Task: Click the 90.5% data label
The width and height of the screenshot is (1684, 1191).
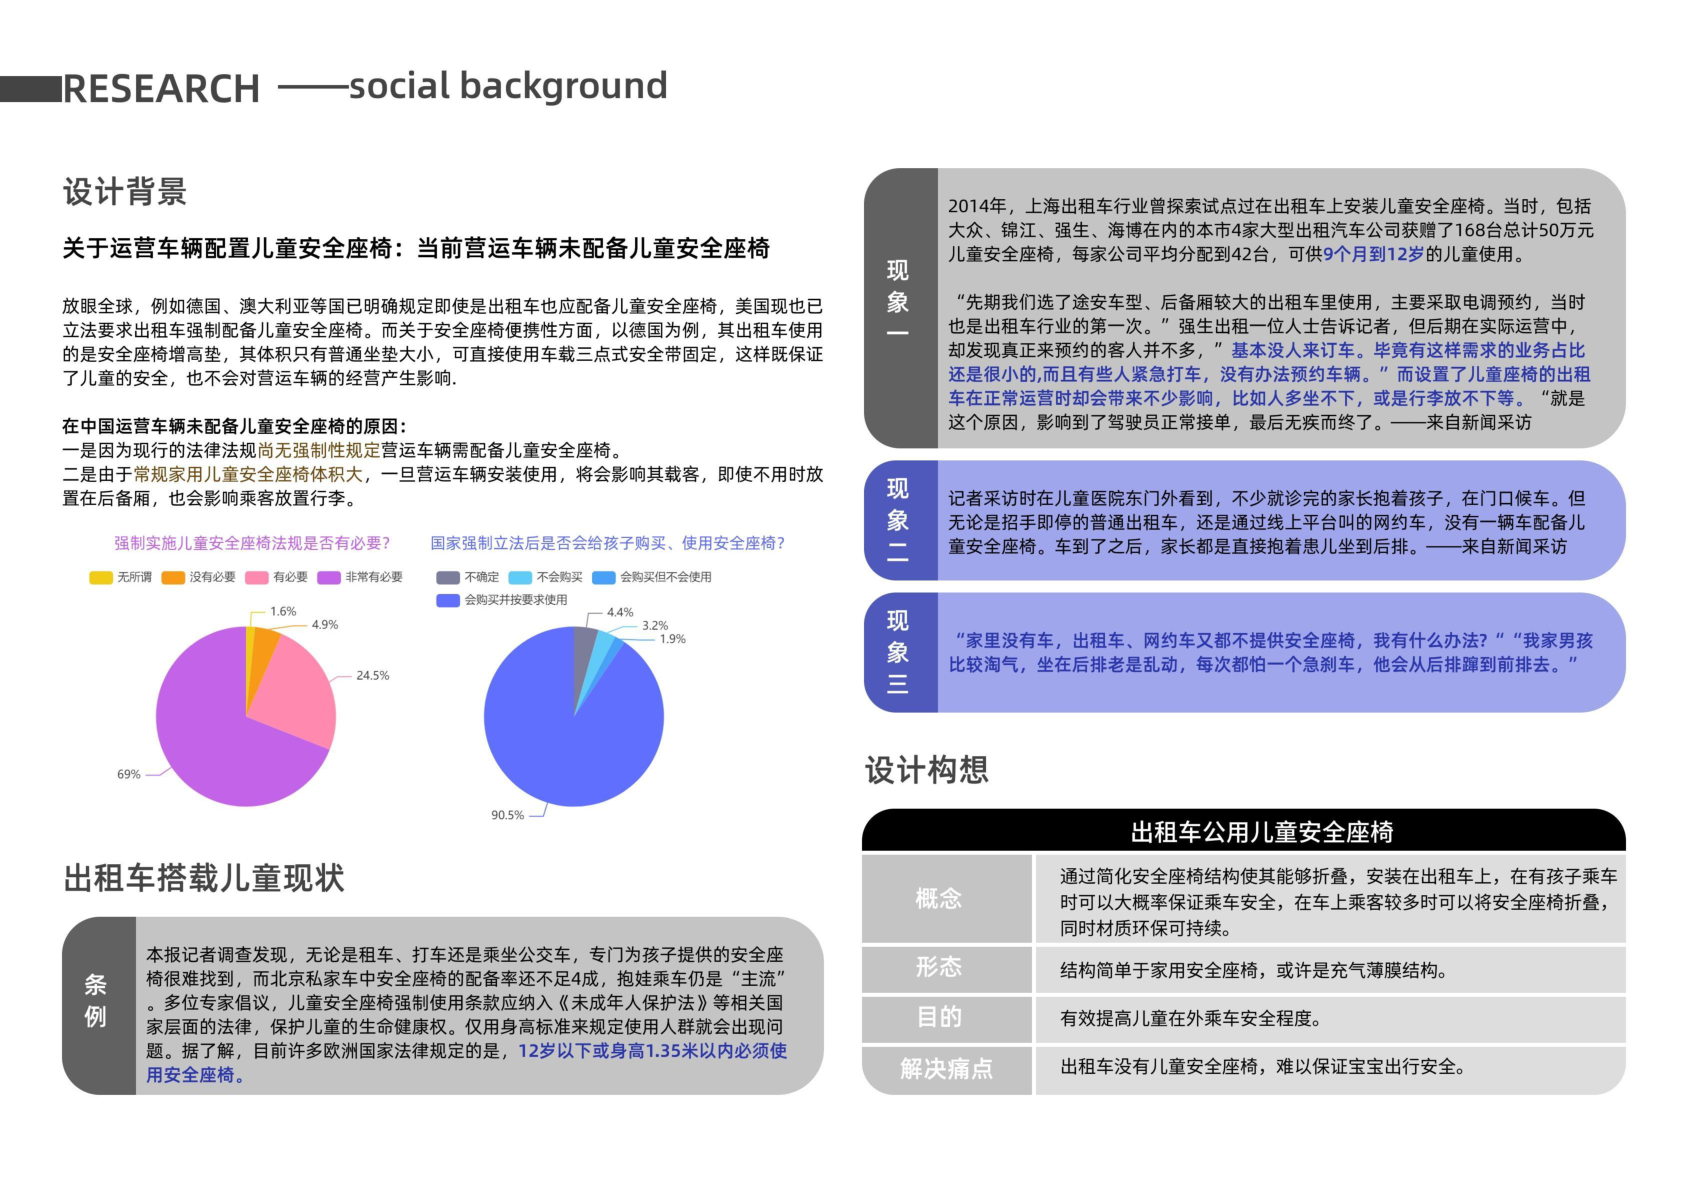Action: (x=507, y=815)
